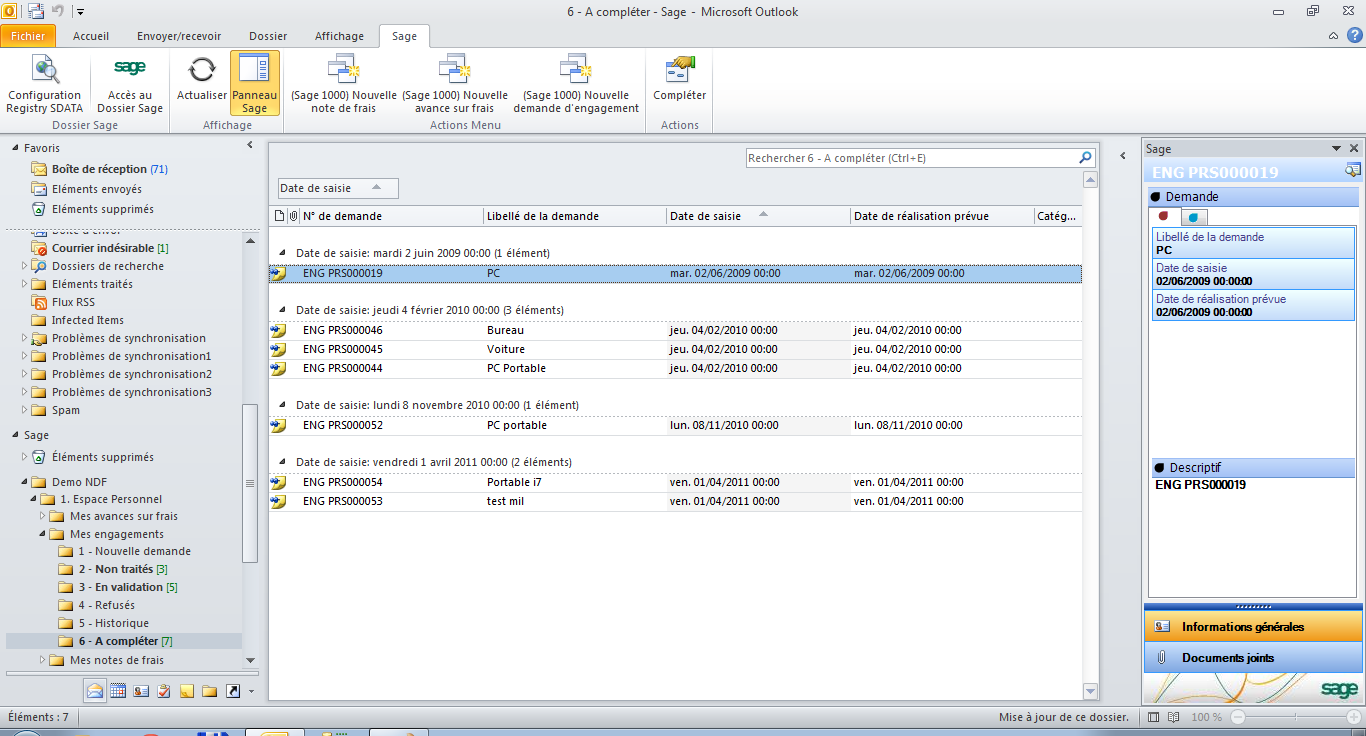This screenshot has height=736, width=1366.
Task: Open Shortcuts from navigation bar icons
Action: [233, 690]
